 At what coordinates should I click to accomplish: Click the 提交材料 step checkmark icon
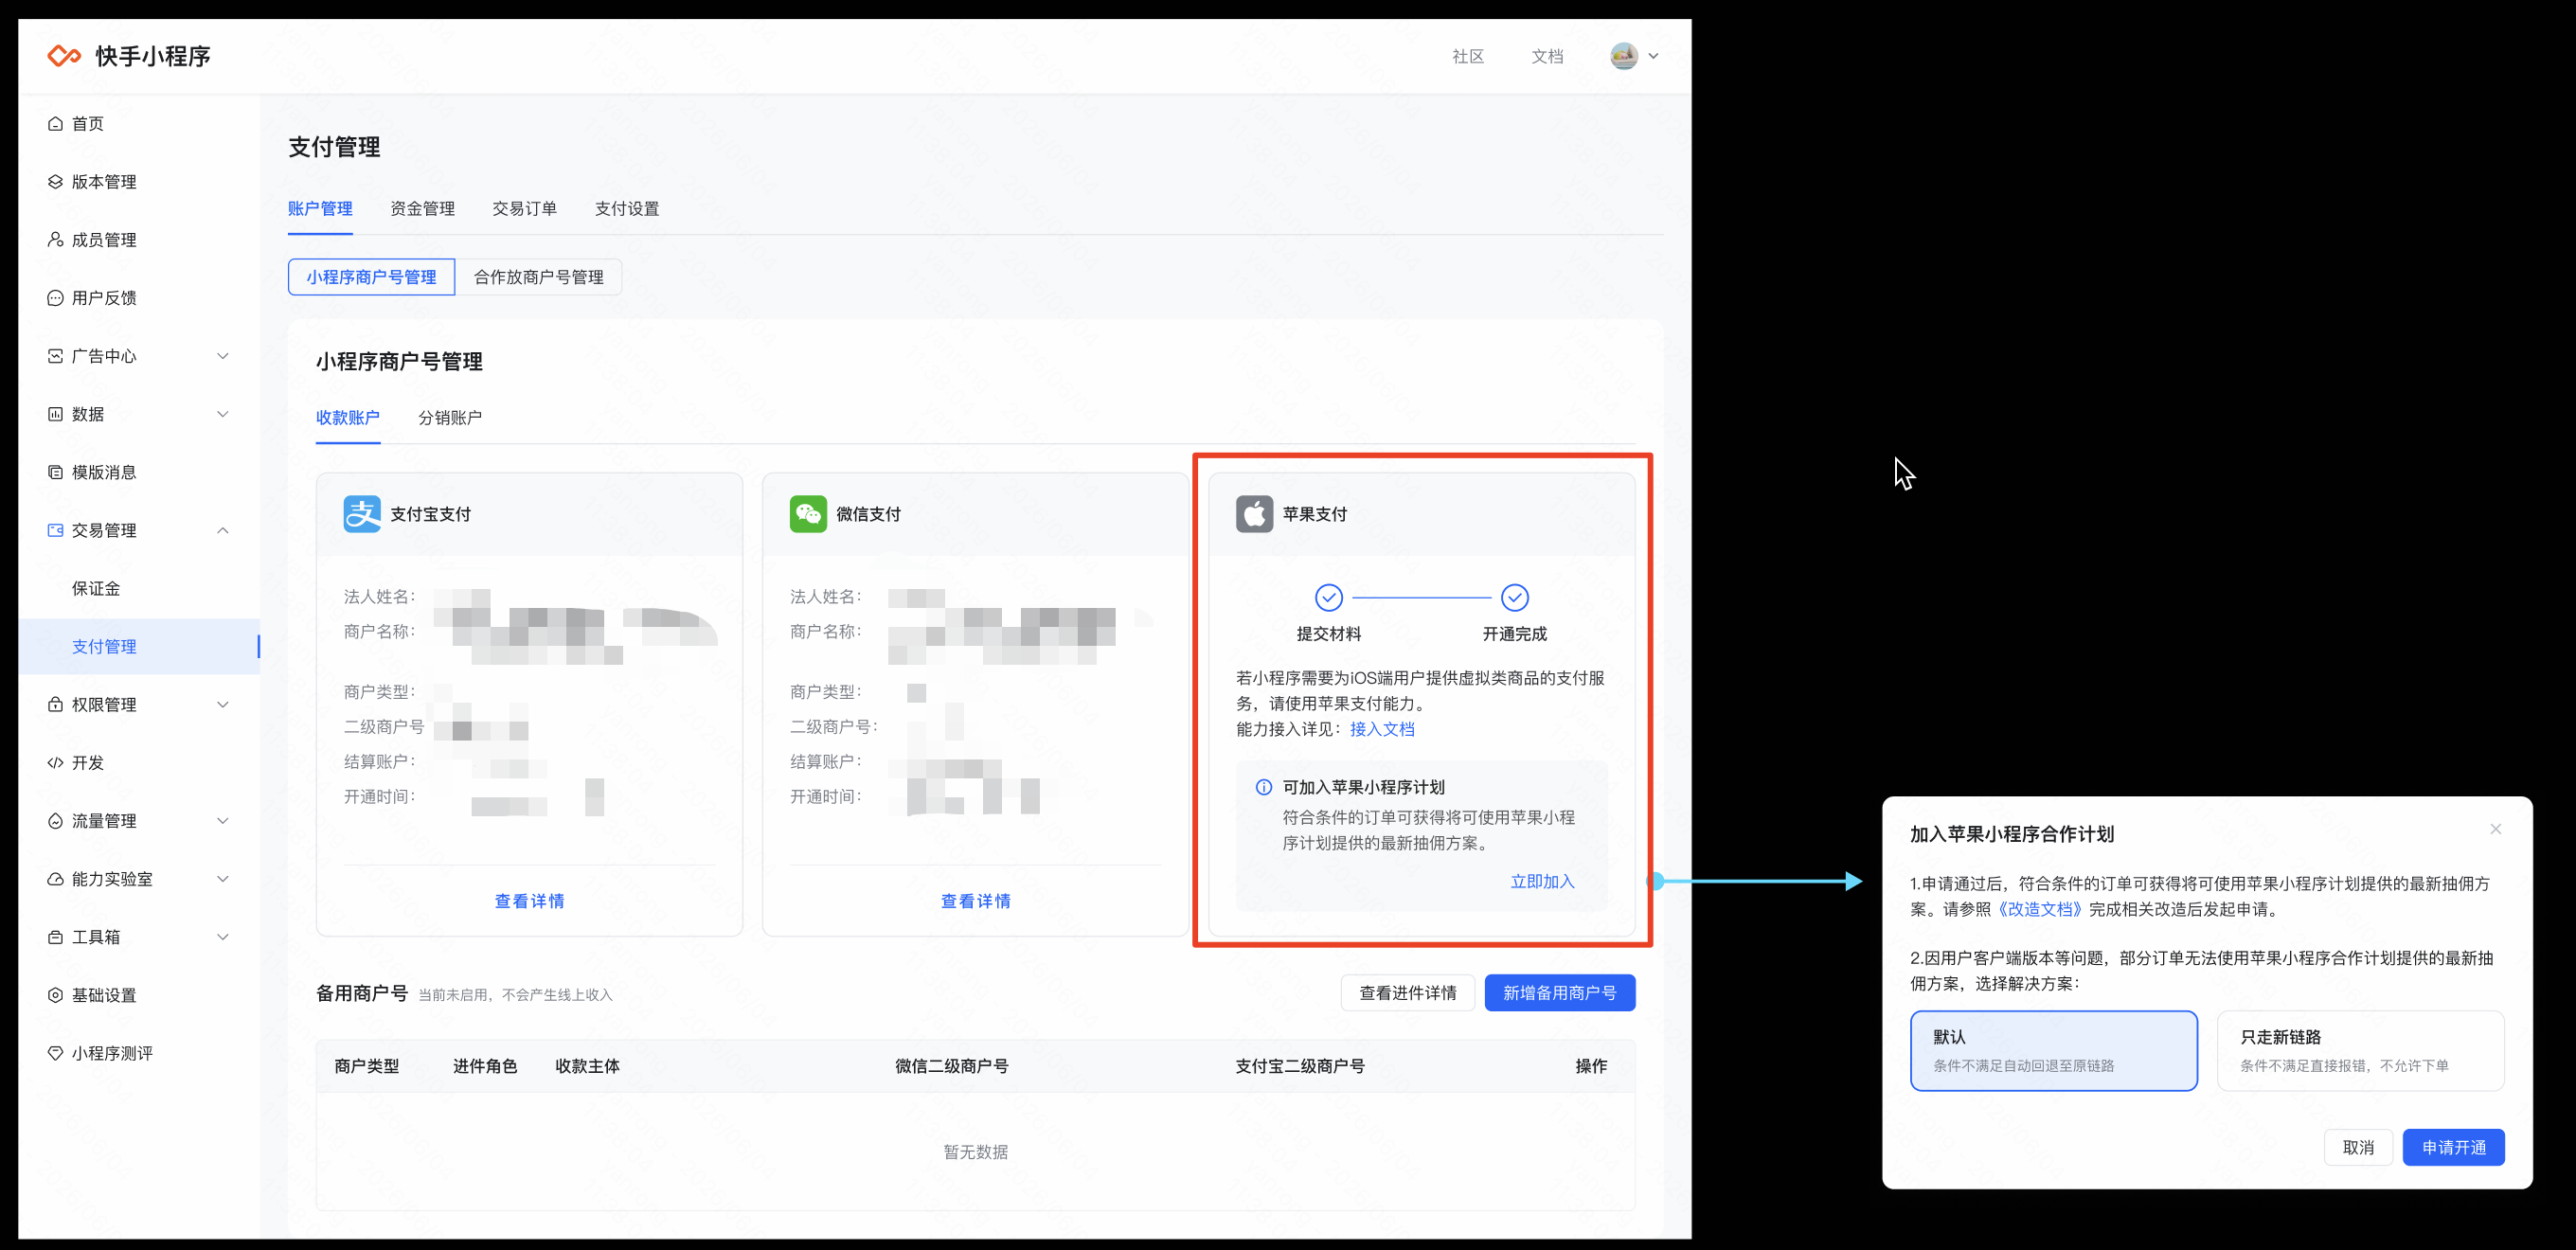1328,598
